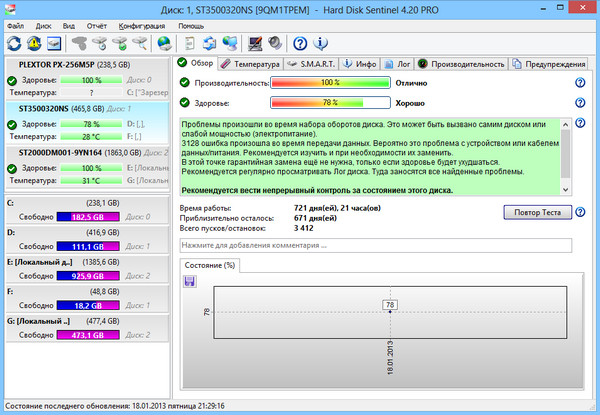This screenshot has height=415, width=600.
Task: Click the blue question mark toolbar help icon
Action: (299, 43)
